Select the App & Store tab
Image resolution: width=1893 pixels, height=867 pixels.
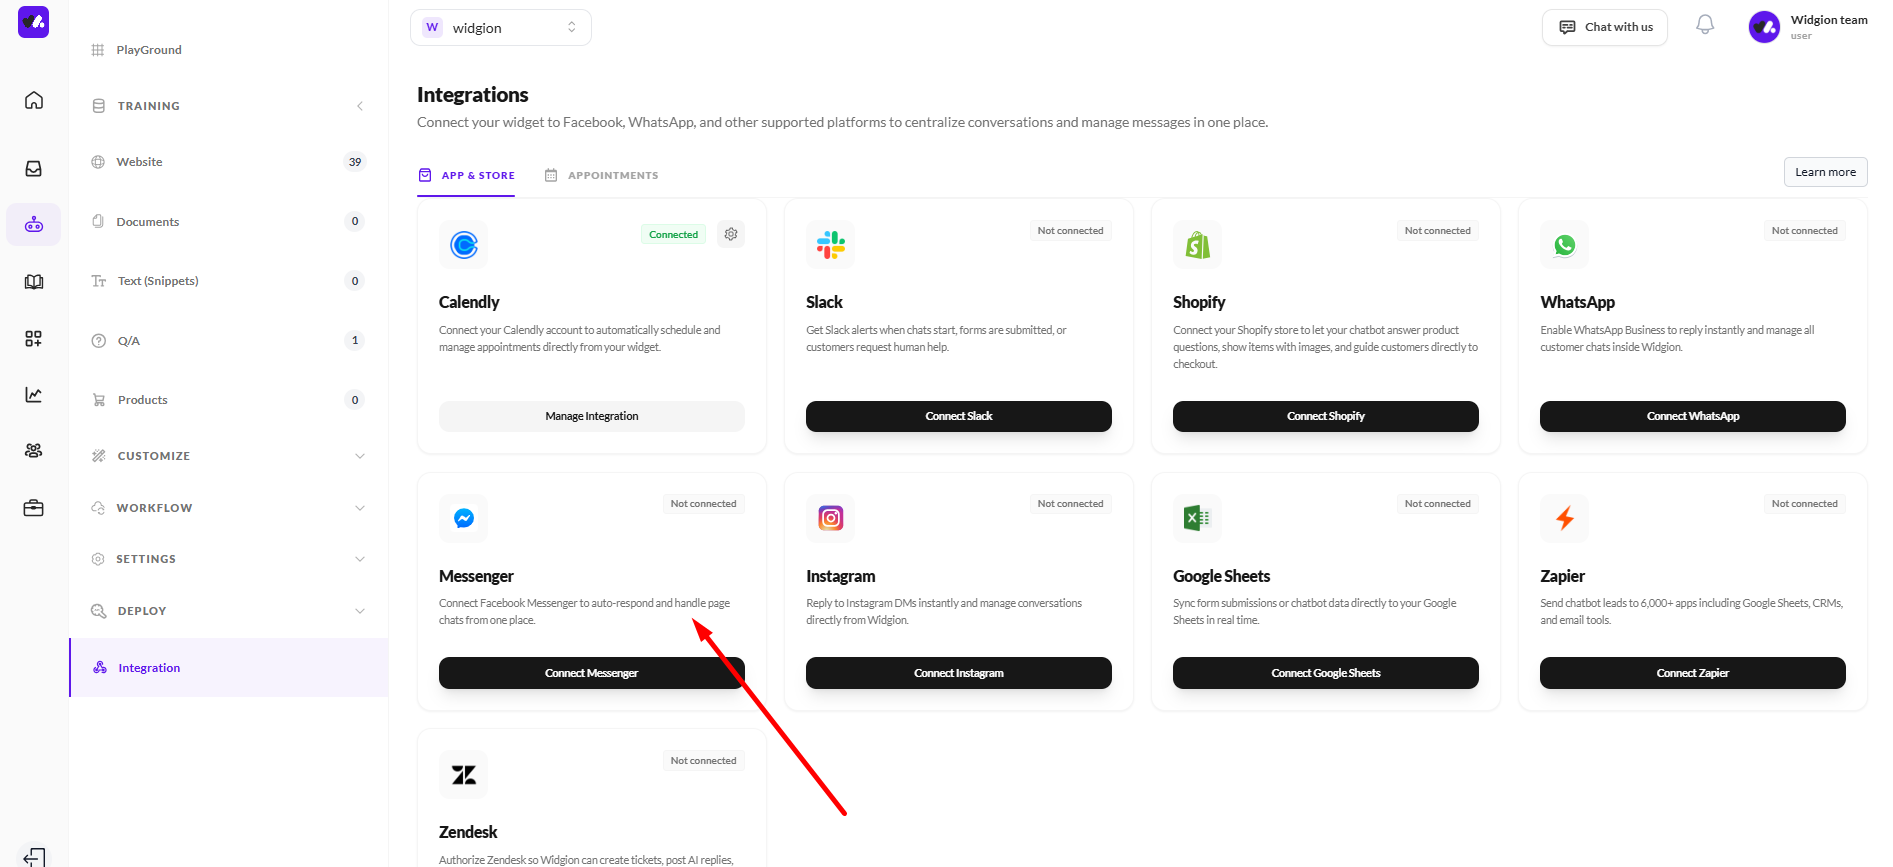467,176
